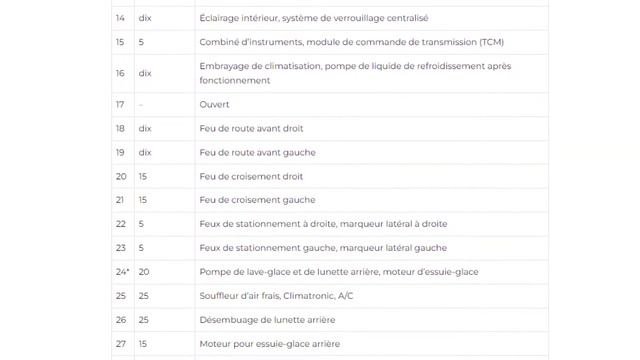The image size is (640, 360).
Task: Click the dash amperage cell in row 17
Action: (164, 105)
